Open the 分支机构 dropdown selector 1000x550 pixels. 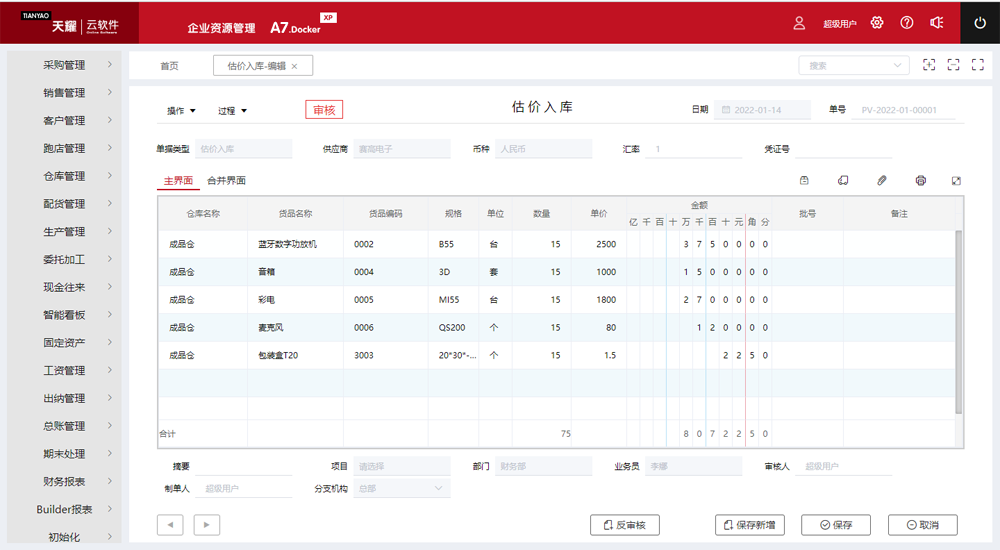click(x=402, y=488)
